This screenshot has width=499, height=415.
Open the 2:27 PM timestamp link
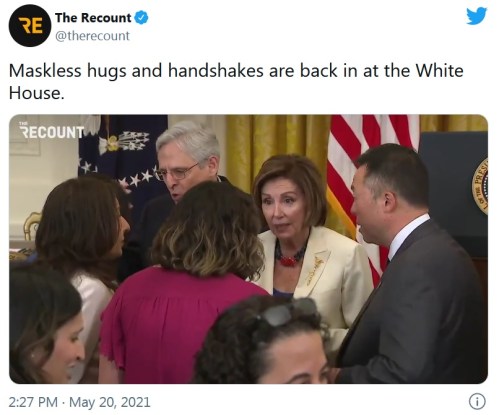tap(33, 402)
